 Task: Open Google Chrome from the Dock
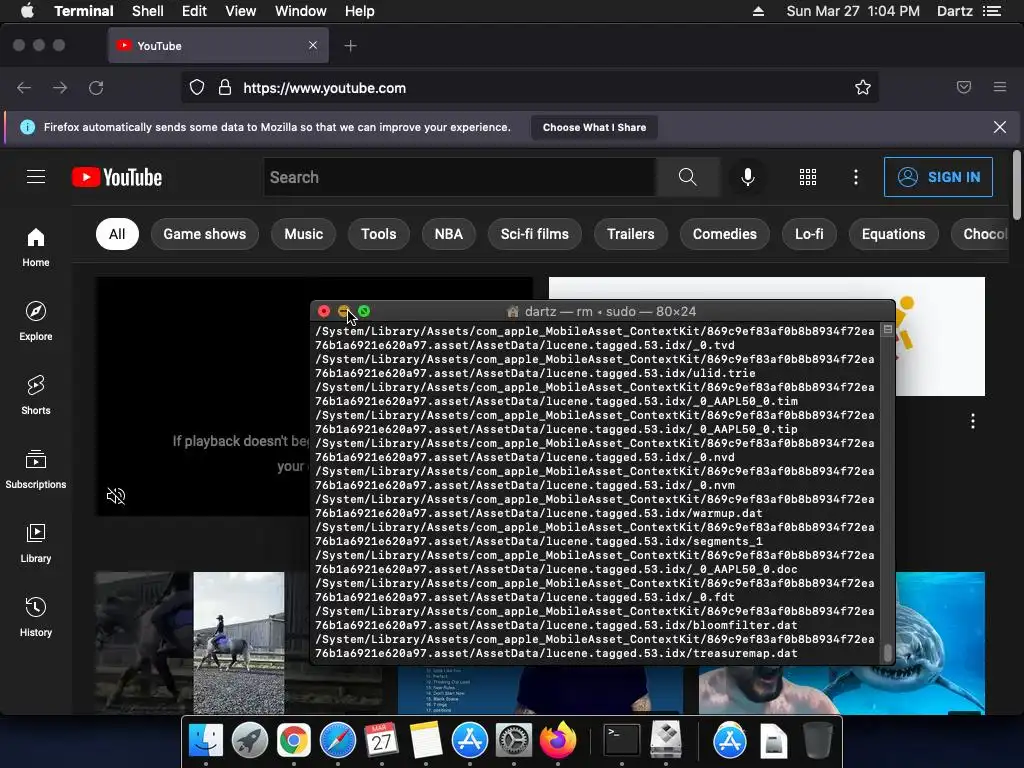(293, 741)
